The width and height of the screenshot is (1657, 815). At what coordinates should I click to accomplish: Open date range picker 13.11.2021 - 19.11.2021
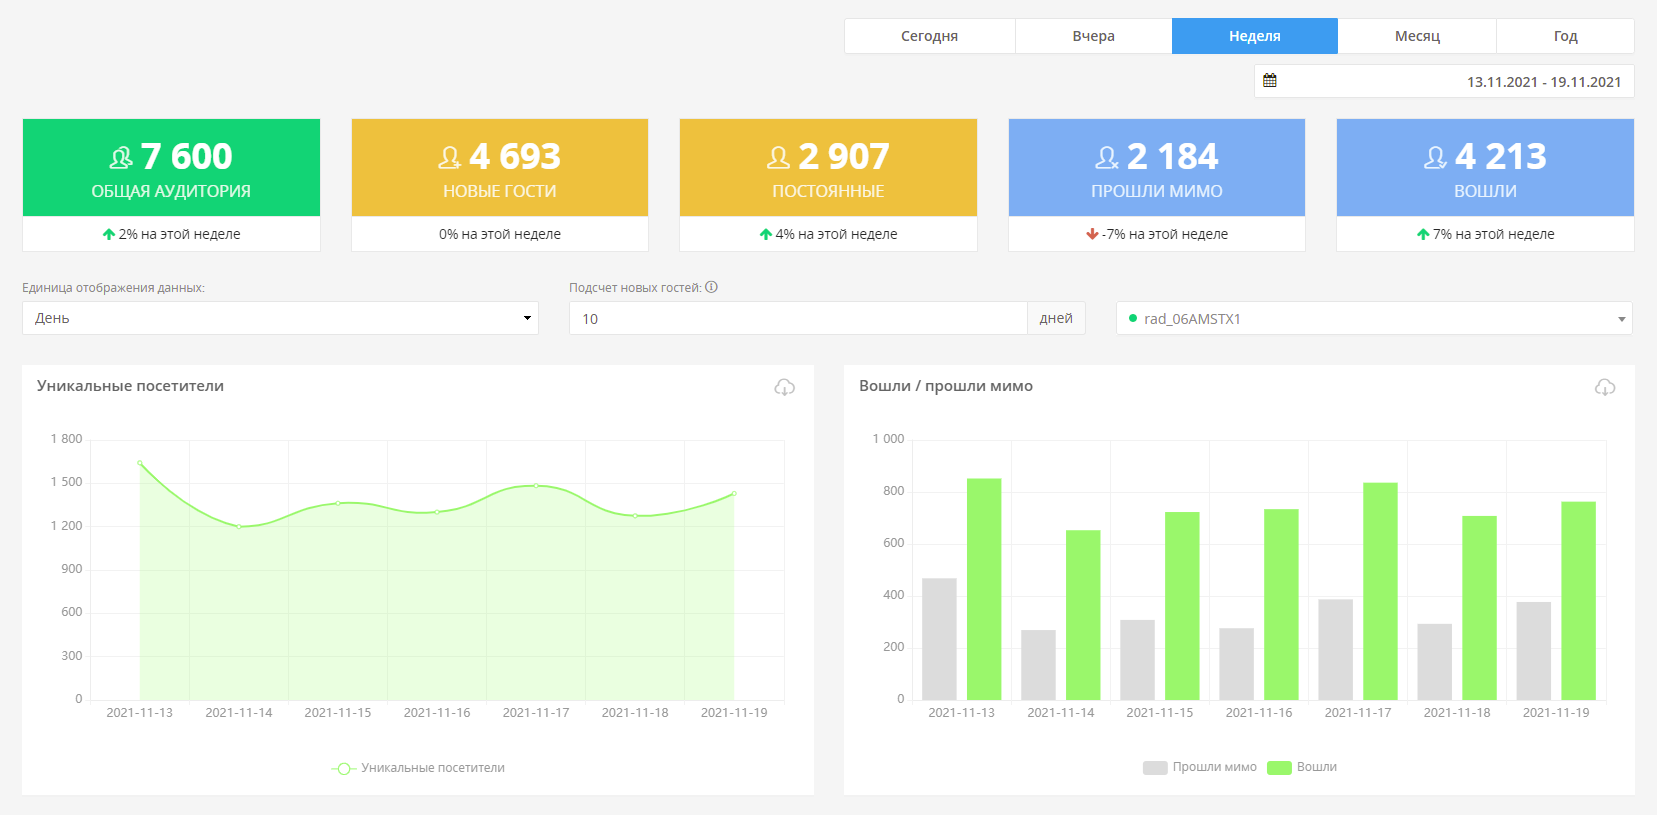[x=1444, y=82]
